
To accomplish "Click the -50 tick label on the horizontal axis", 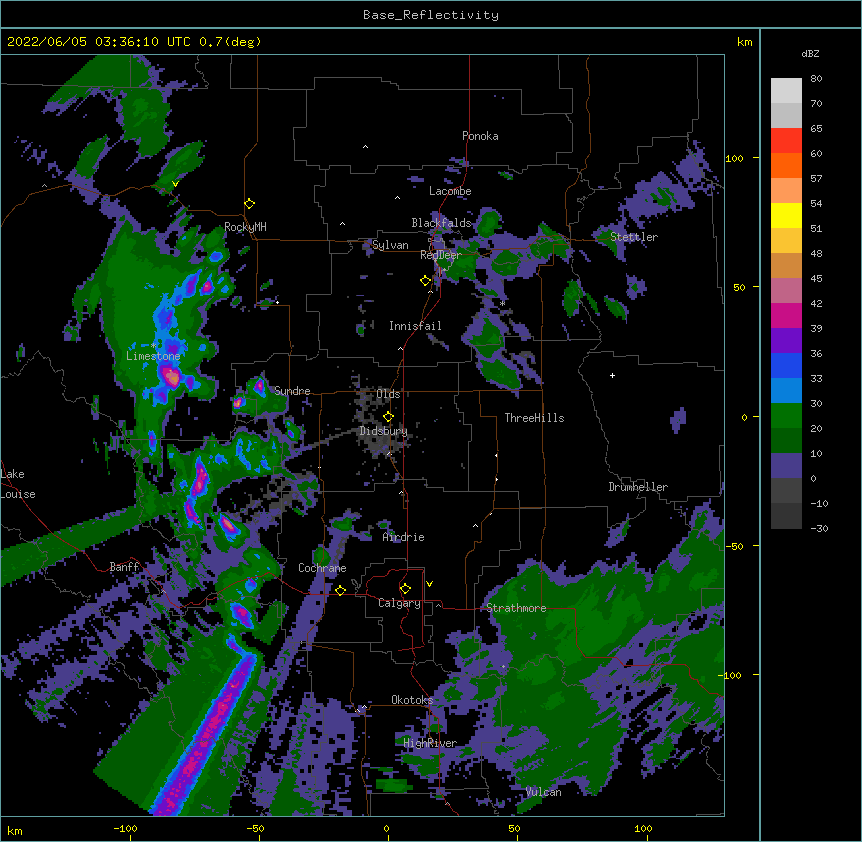I will [255, 829].
